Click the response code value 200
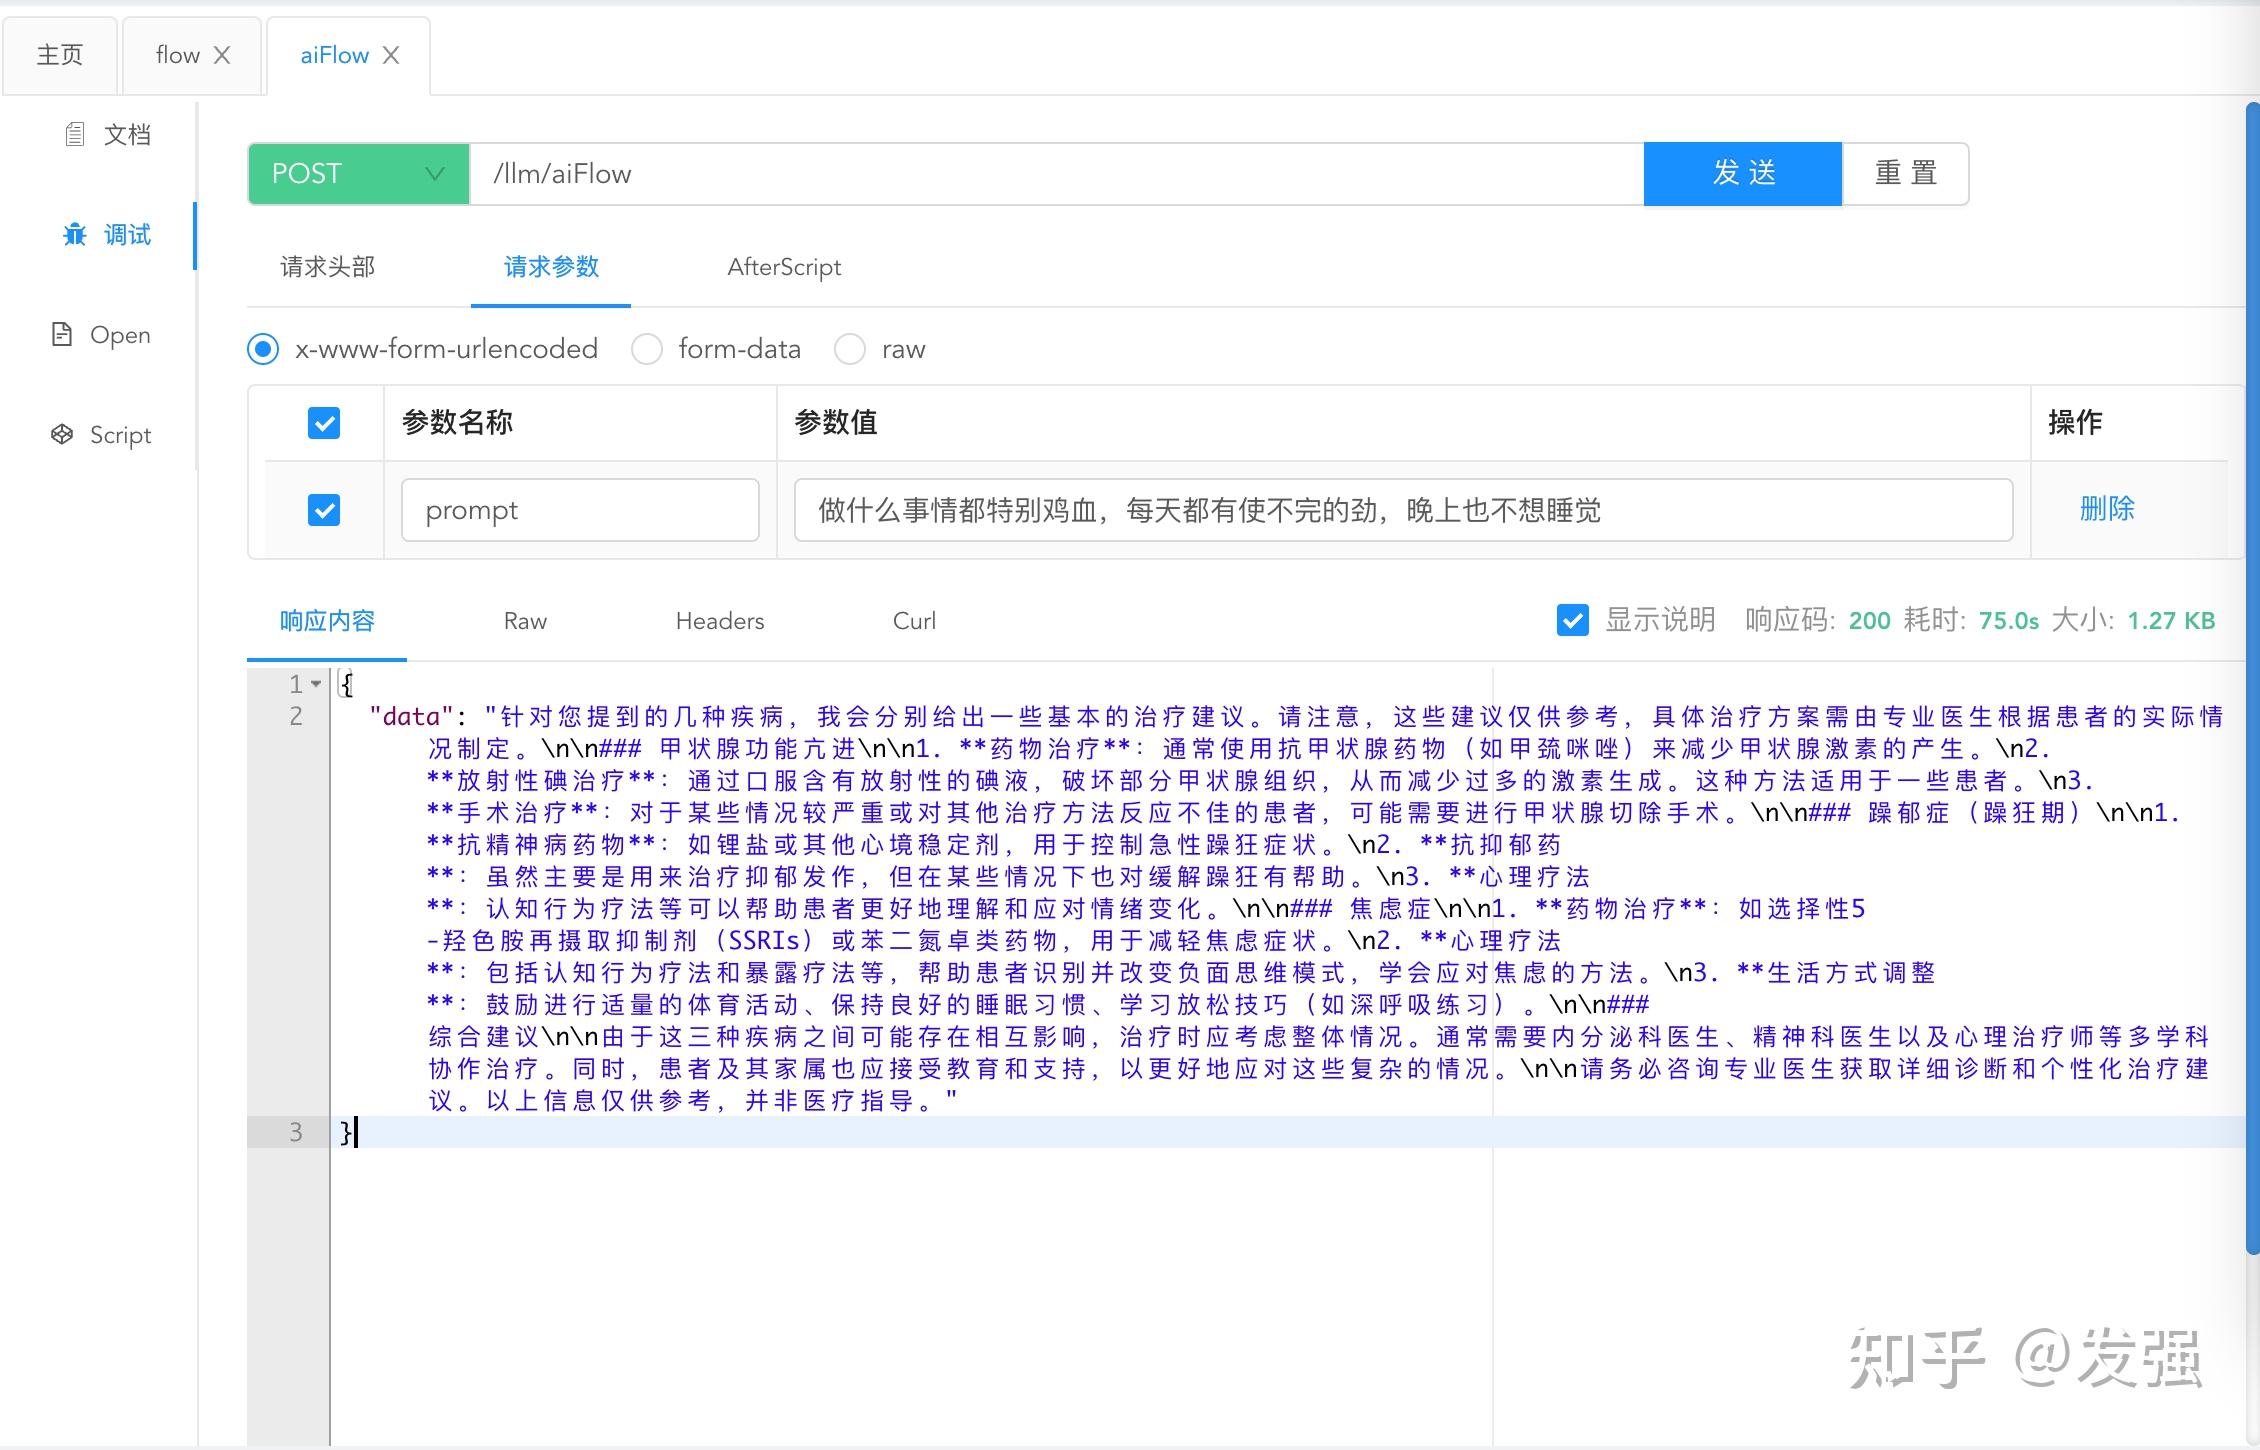Image resolution: width=2260 pixels, height=1450 pixels. [x=1869, y=621]
